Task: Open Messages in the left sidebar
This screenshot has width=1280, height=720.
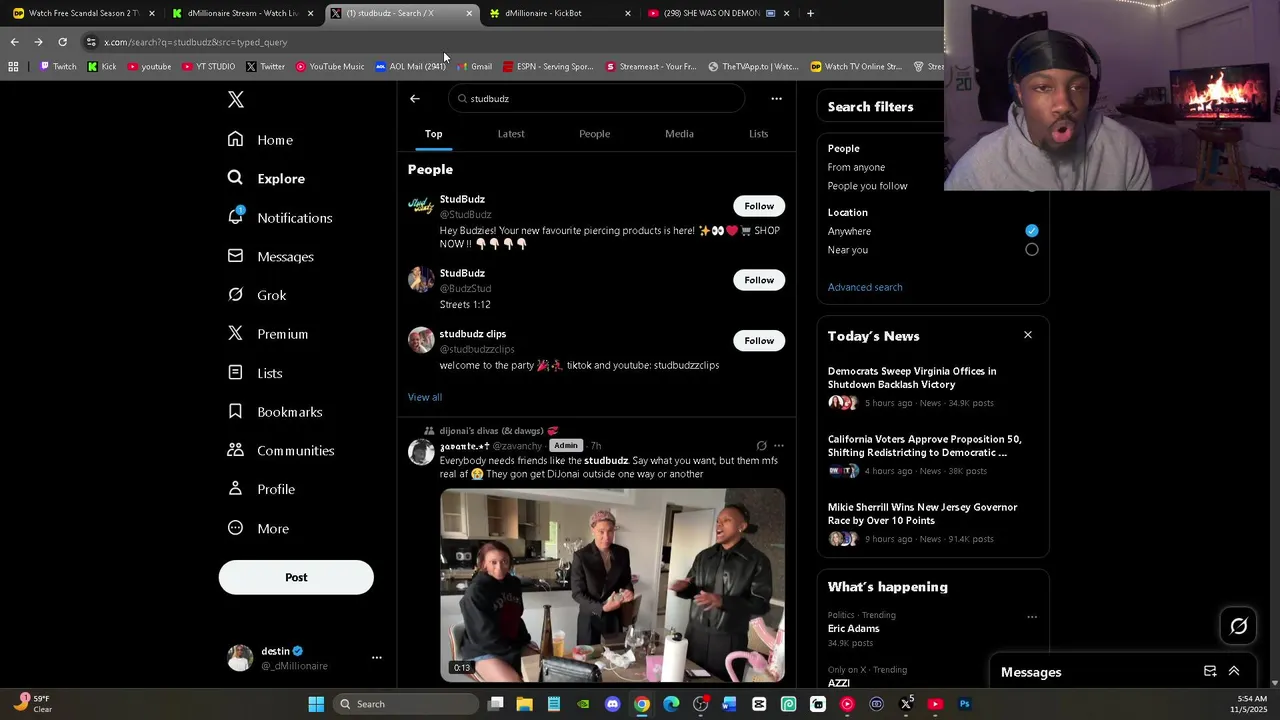Action: (x=270, y=256)
